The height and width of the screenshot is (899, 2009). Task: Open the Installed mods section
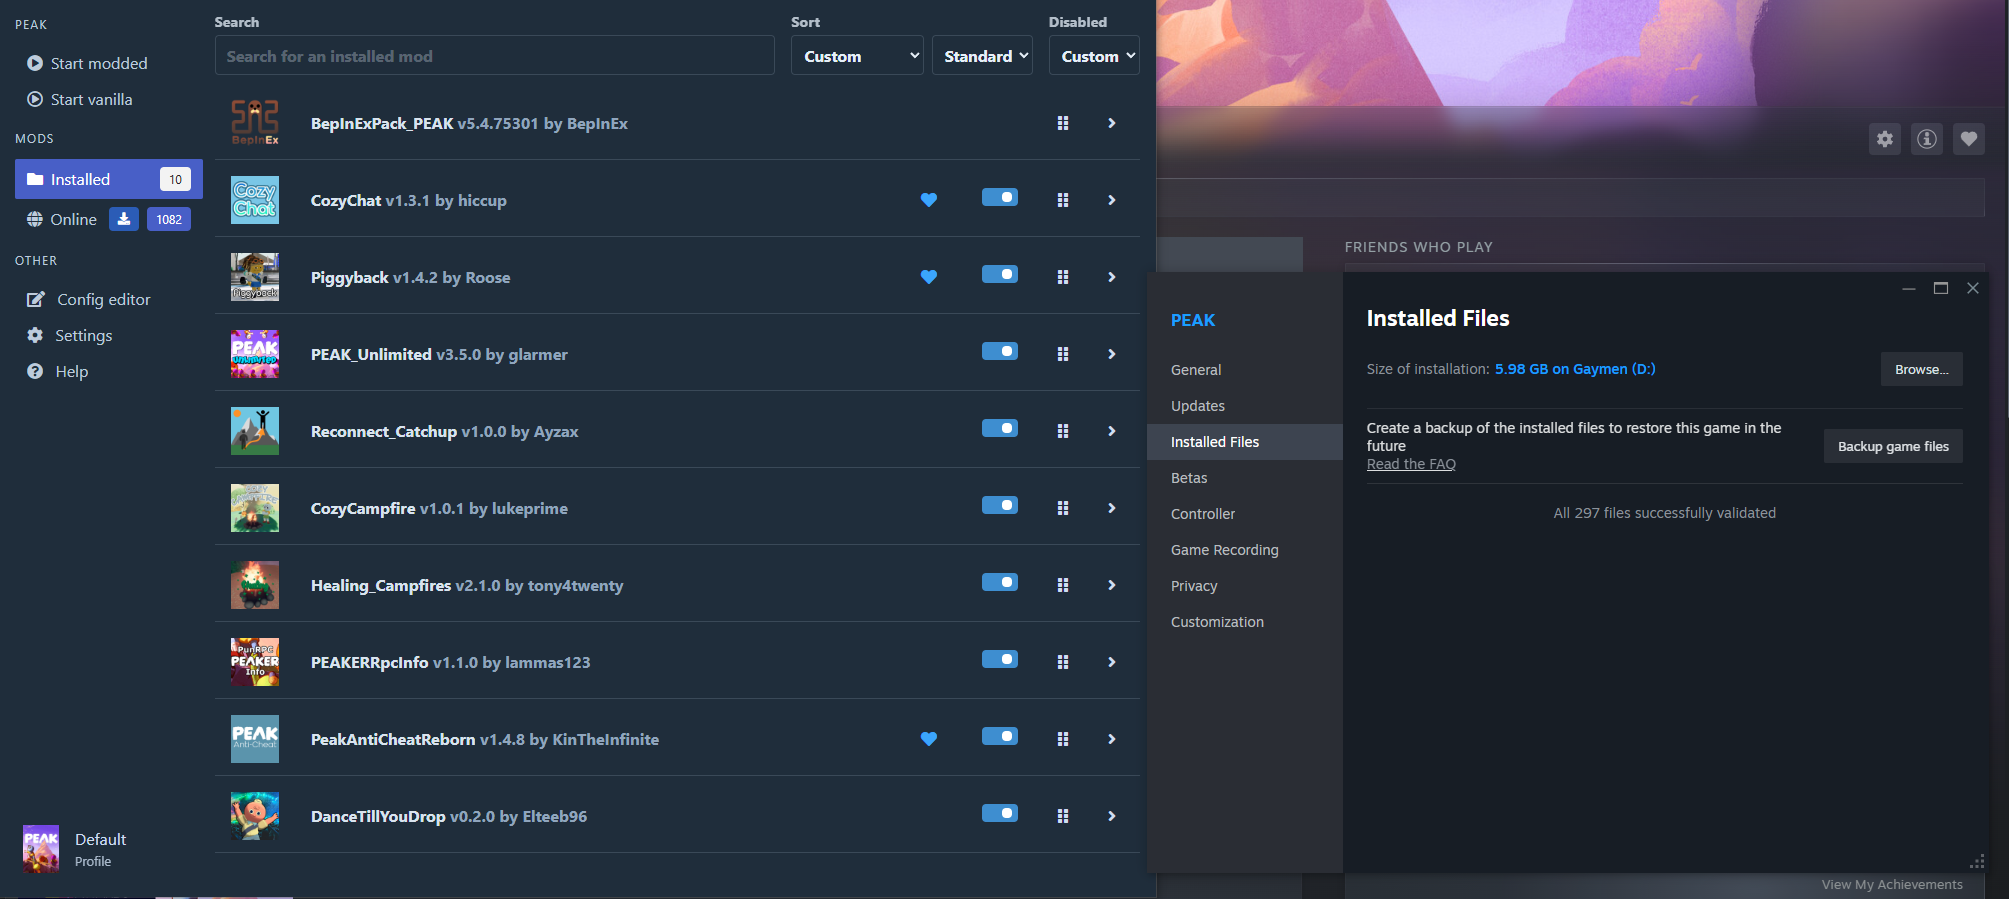coord(109,179)
